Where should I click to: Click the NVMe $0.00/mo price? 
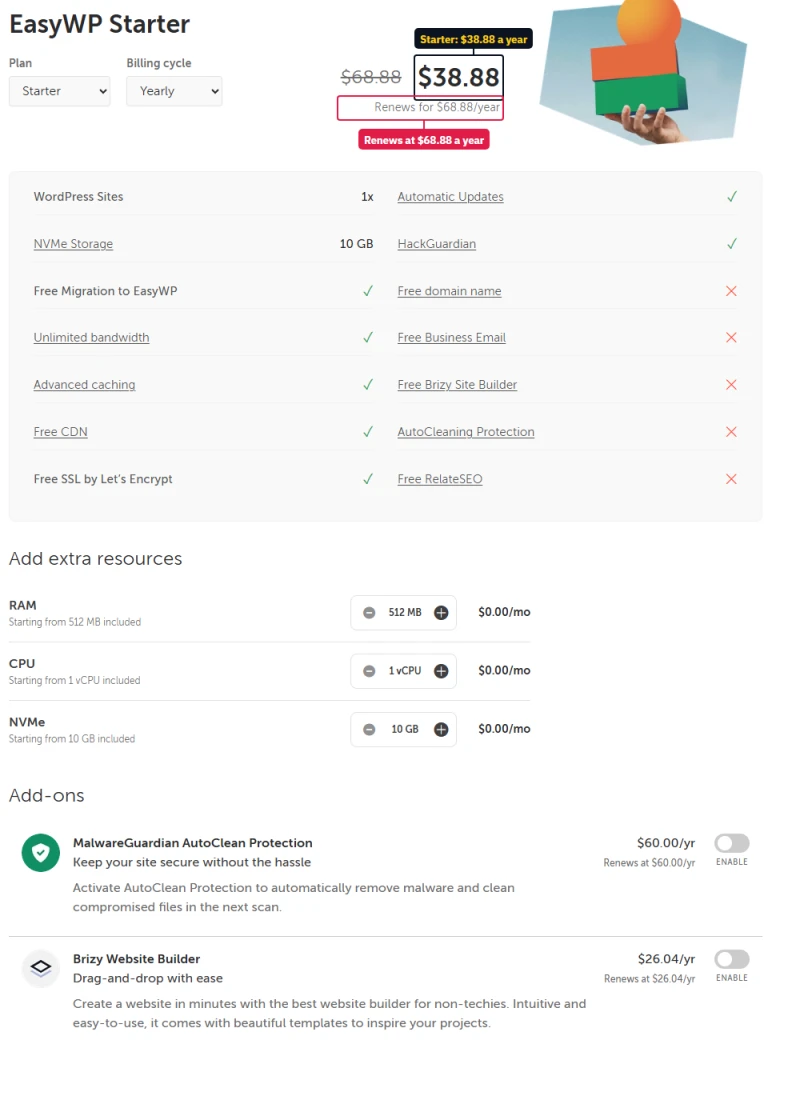click(504, 729)
